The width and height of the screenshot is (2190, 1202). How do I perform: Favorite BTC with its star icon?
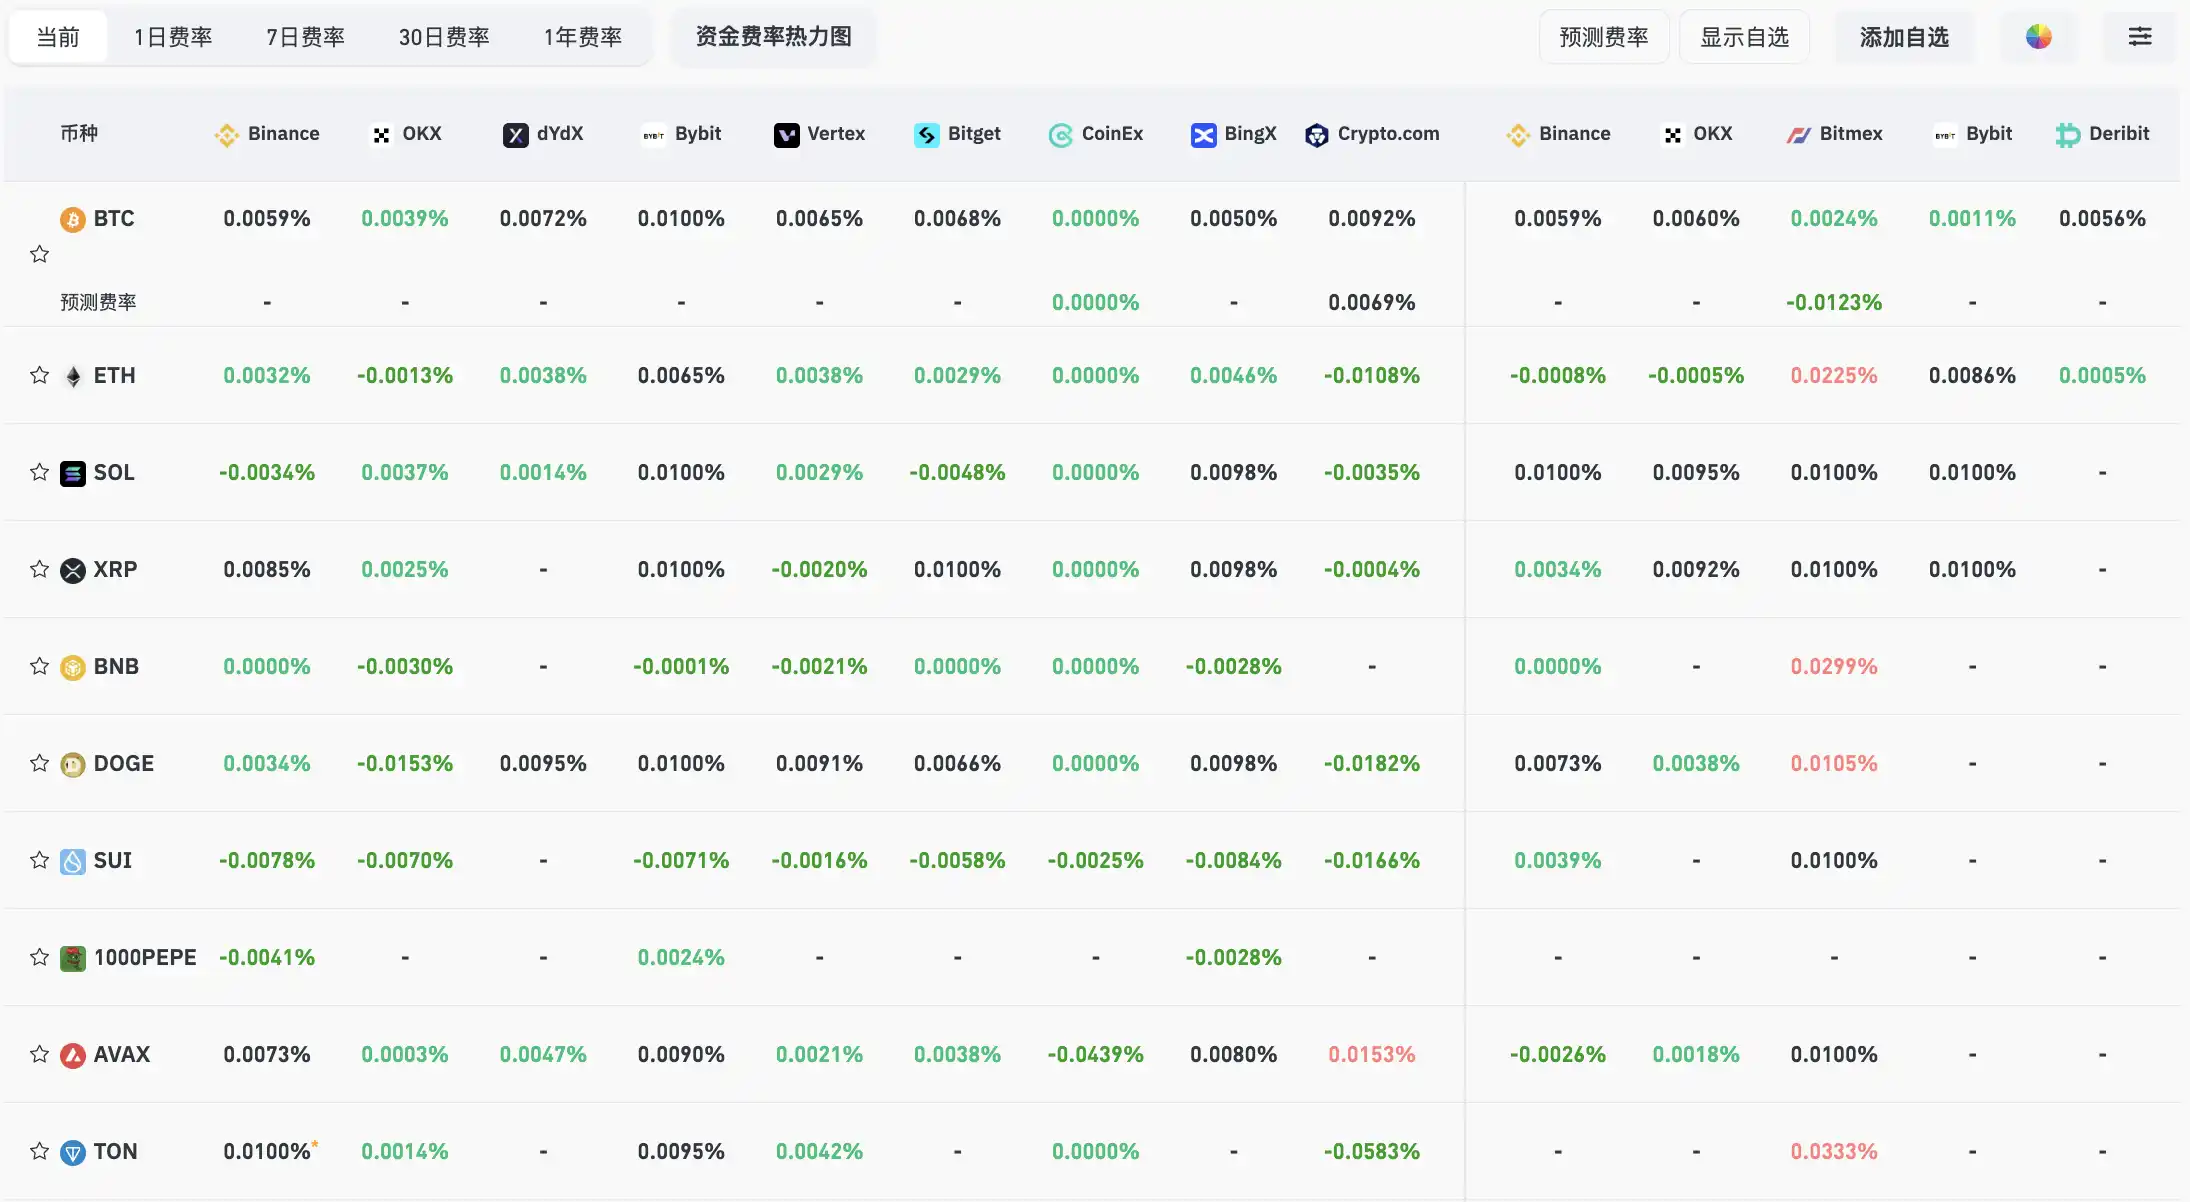tap(39, 254)
